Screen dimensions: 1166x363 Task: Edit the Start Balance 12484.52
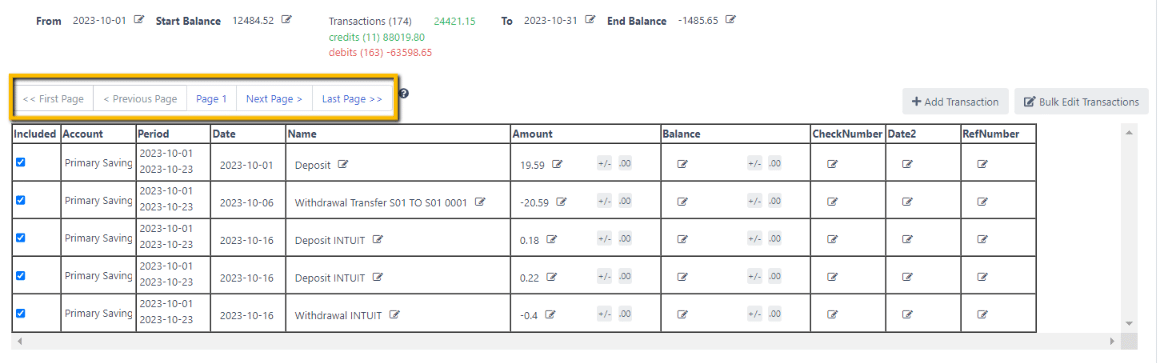[286, 20]
